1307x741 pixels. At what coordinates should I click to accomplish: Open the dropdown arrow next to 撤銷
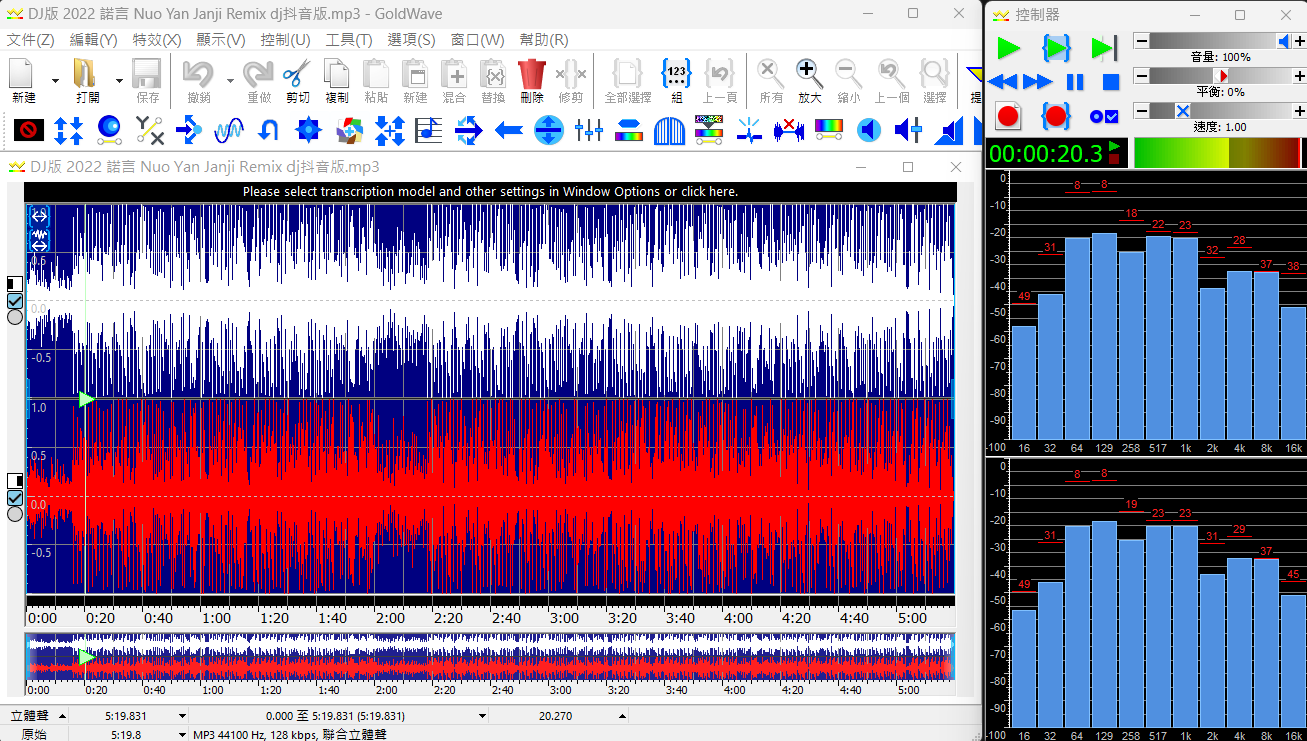pyautogui.click(x=230, y=81)
